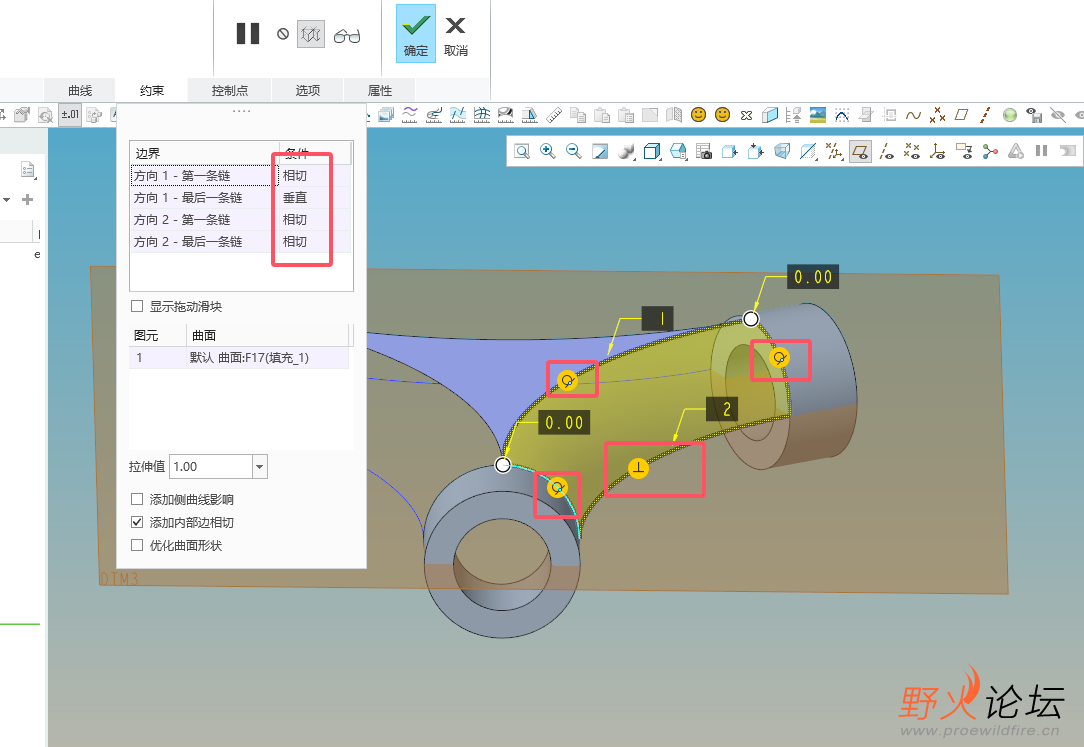
Task: Click the second yellow smiley face icon
Action: (x=722, y=115)
